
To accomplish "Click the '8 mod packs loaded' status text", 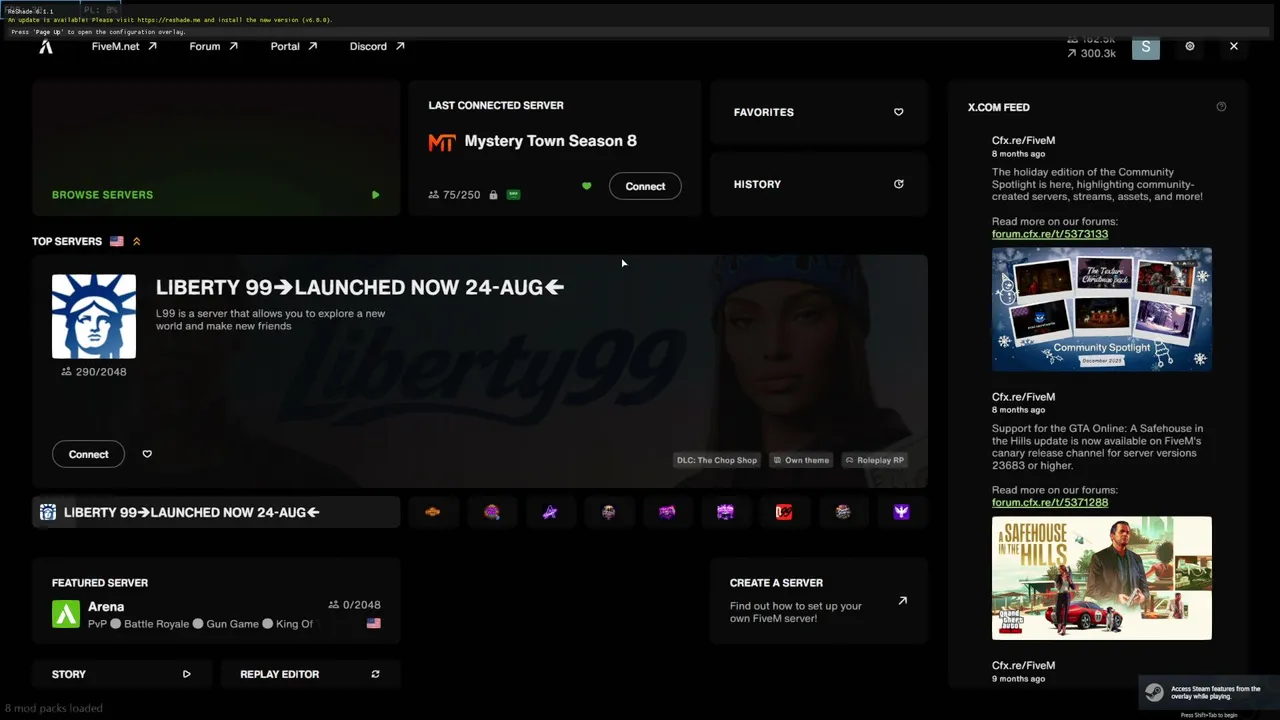I will [x=54, y=708].
